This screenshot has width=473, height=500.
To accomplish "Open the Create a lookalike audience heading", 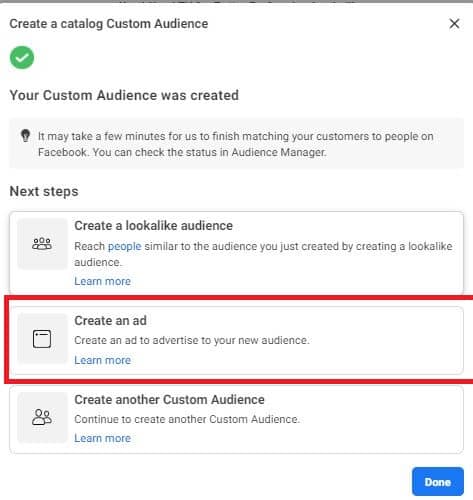I will click(x=153, y=226).
